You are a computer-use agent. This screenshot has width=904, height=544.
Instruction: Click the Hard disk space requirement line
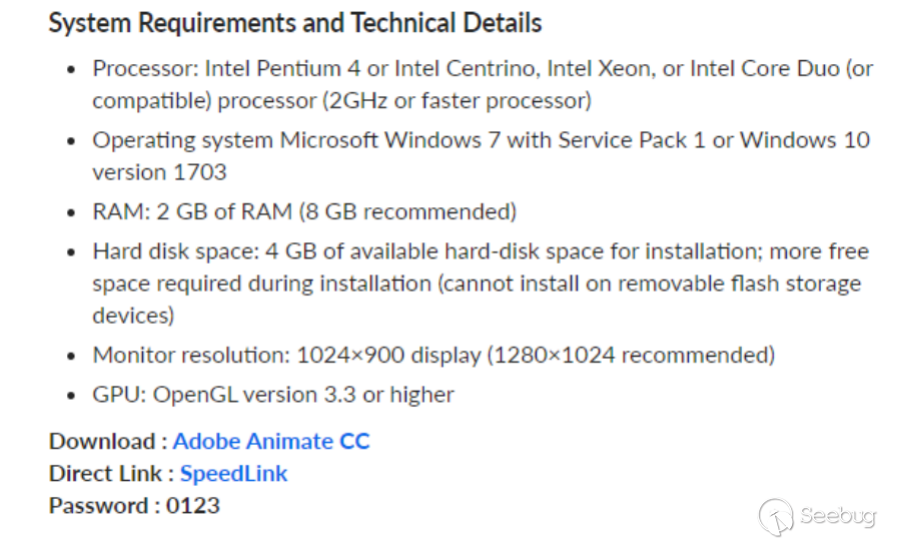click(x=480, y=252)
